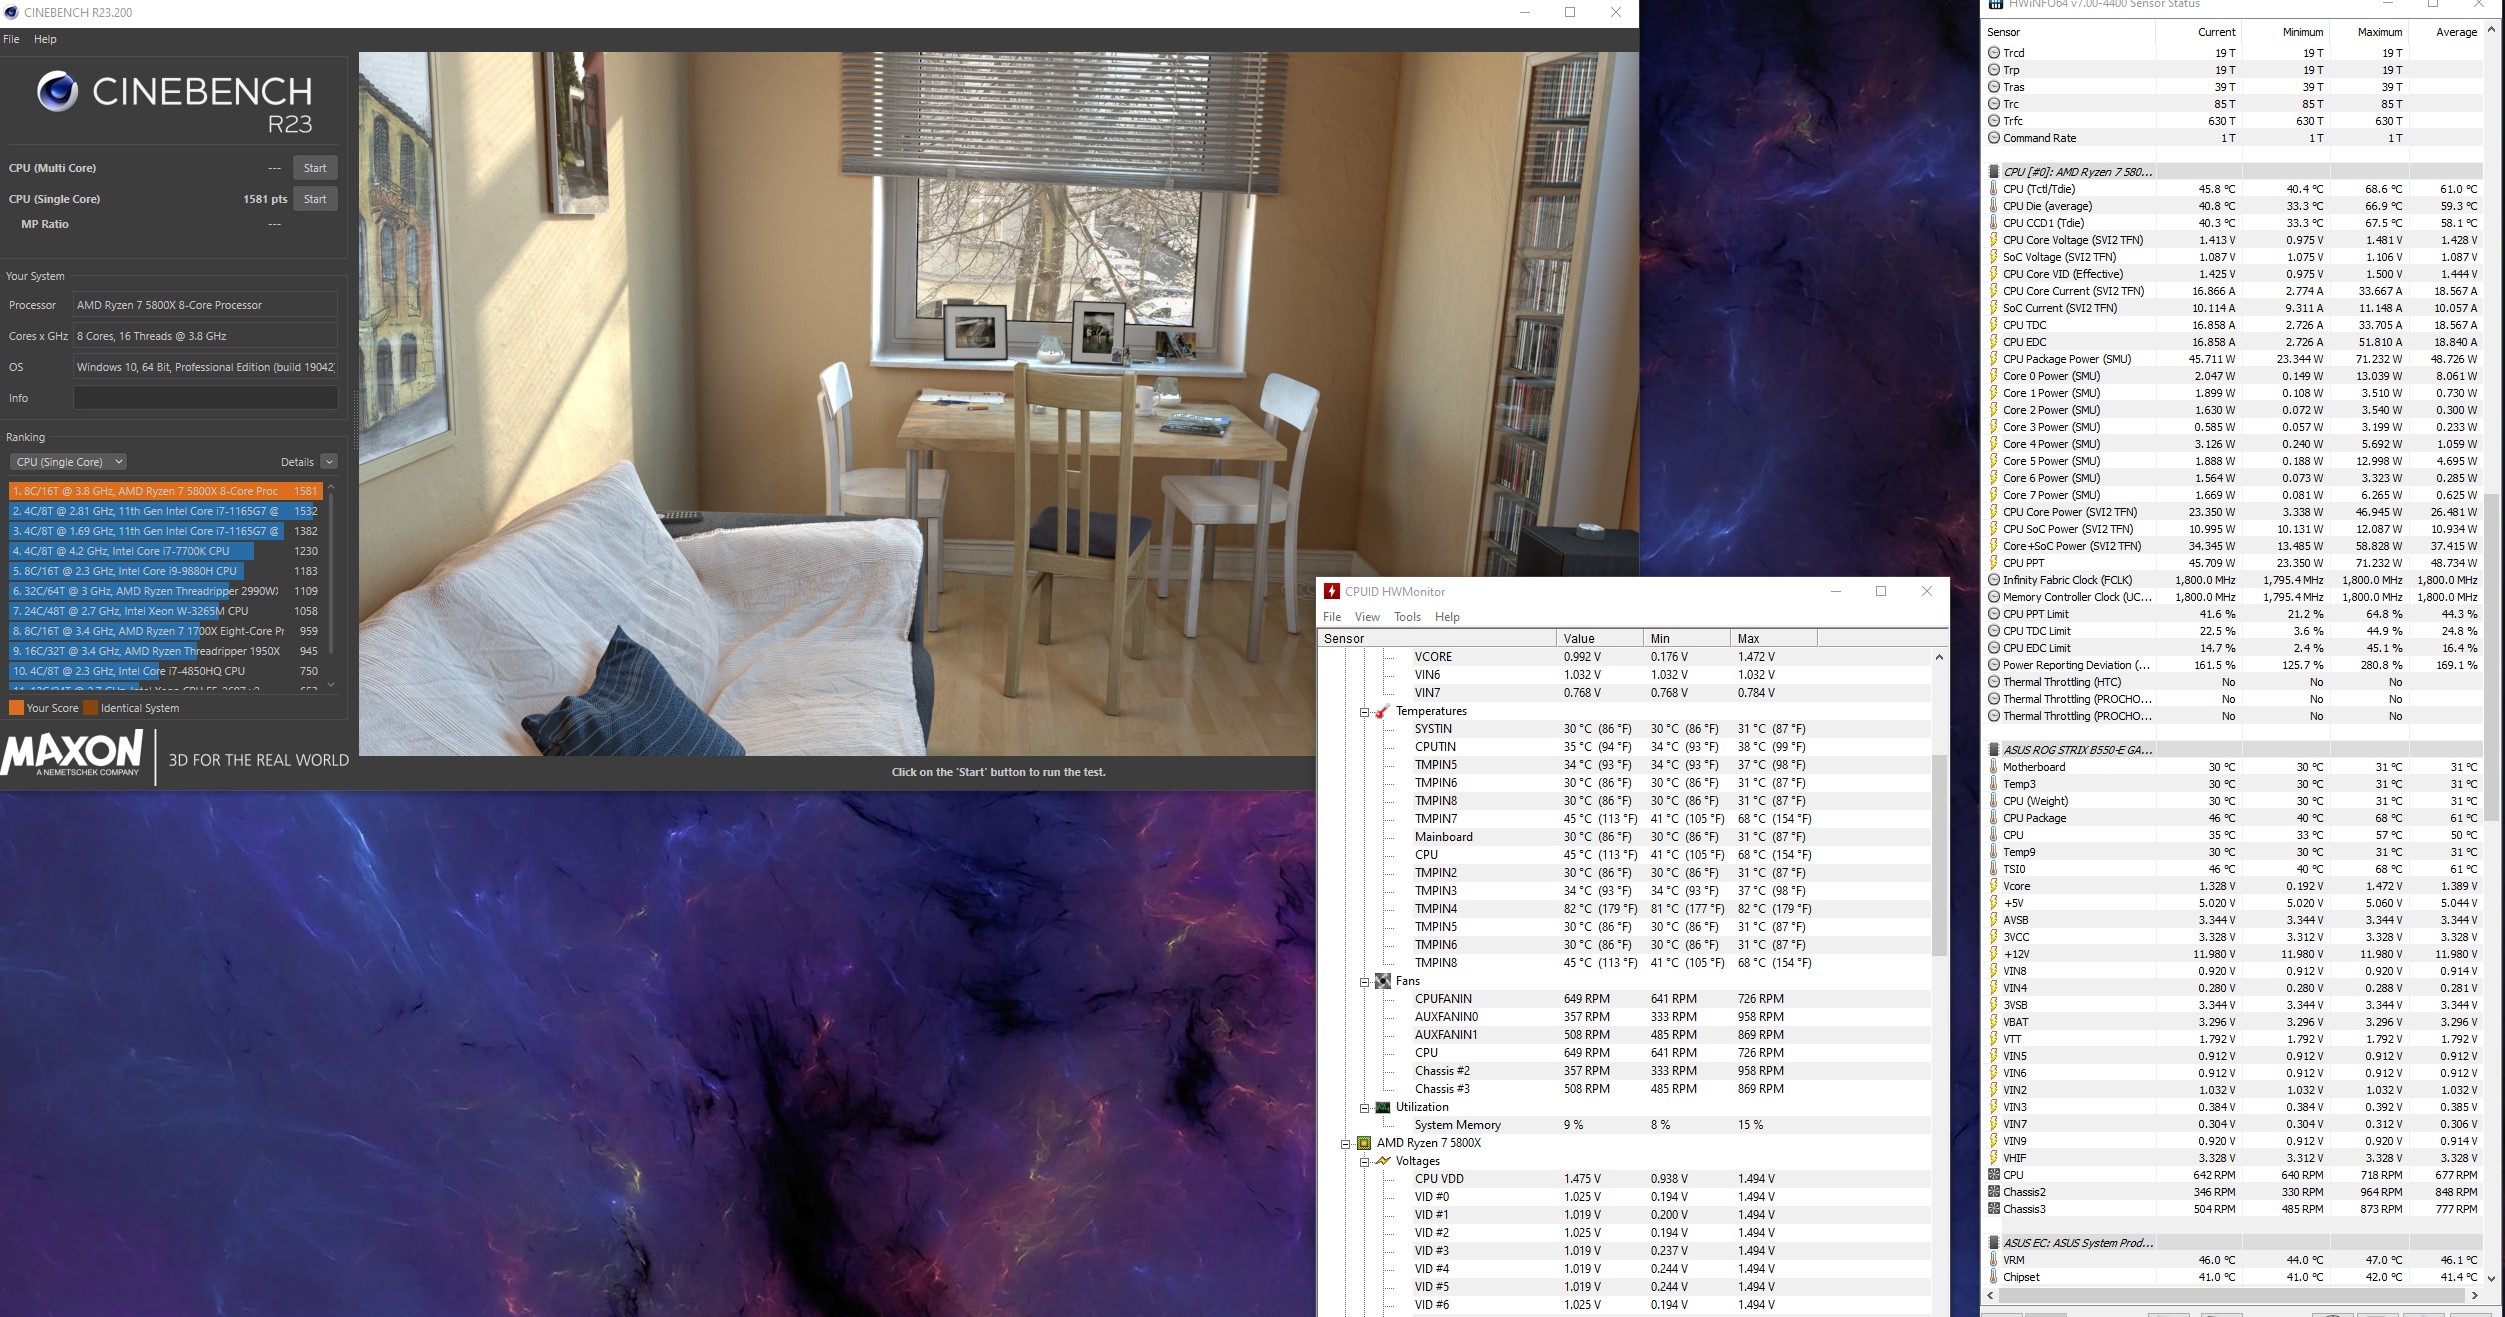Screen dimensions: 2505x1317
Task: Select the 5800X ranking row scoring 1581
Action: pyautogui.click(x=165, y=491)
